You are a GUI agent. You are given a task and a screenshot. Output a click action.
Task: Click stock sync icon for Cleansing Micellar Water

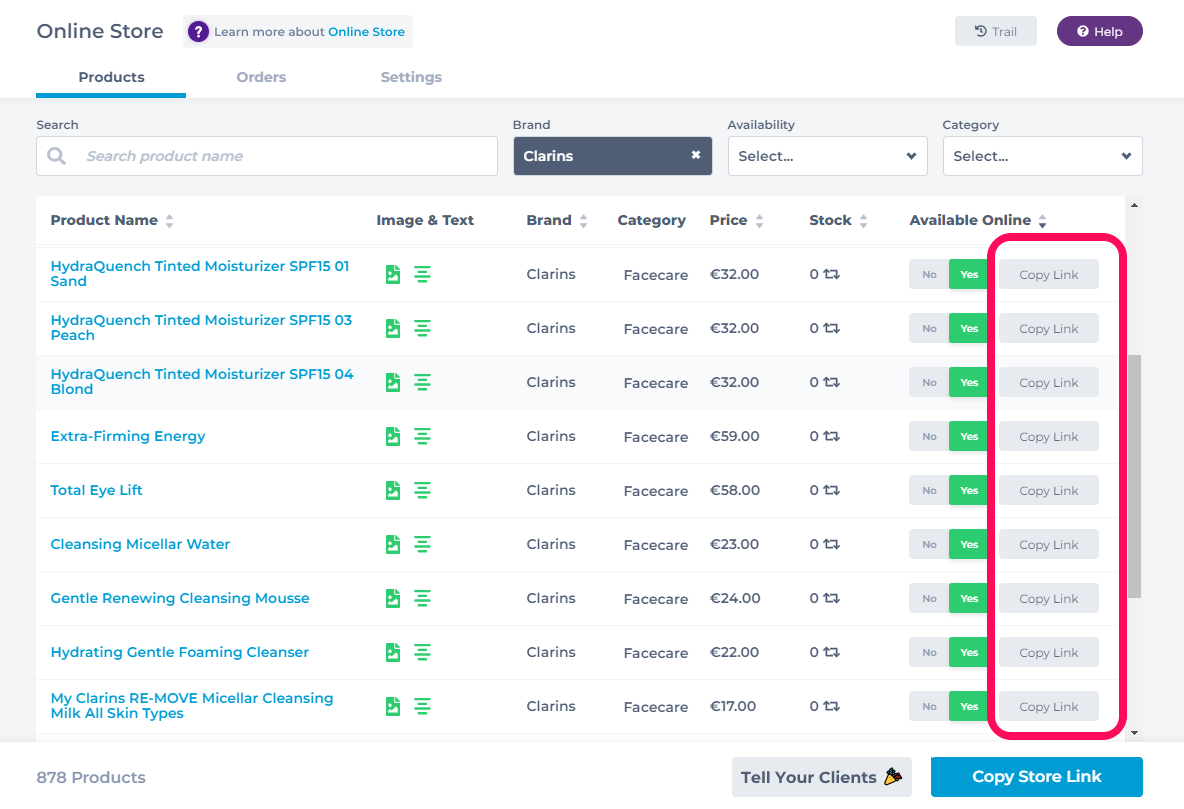831,544
